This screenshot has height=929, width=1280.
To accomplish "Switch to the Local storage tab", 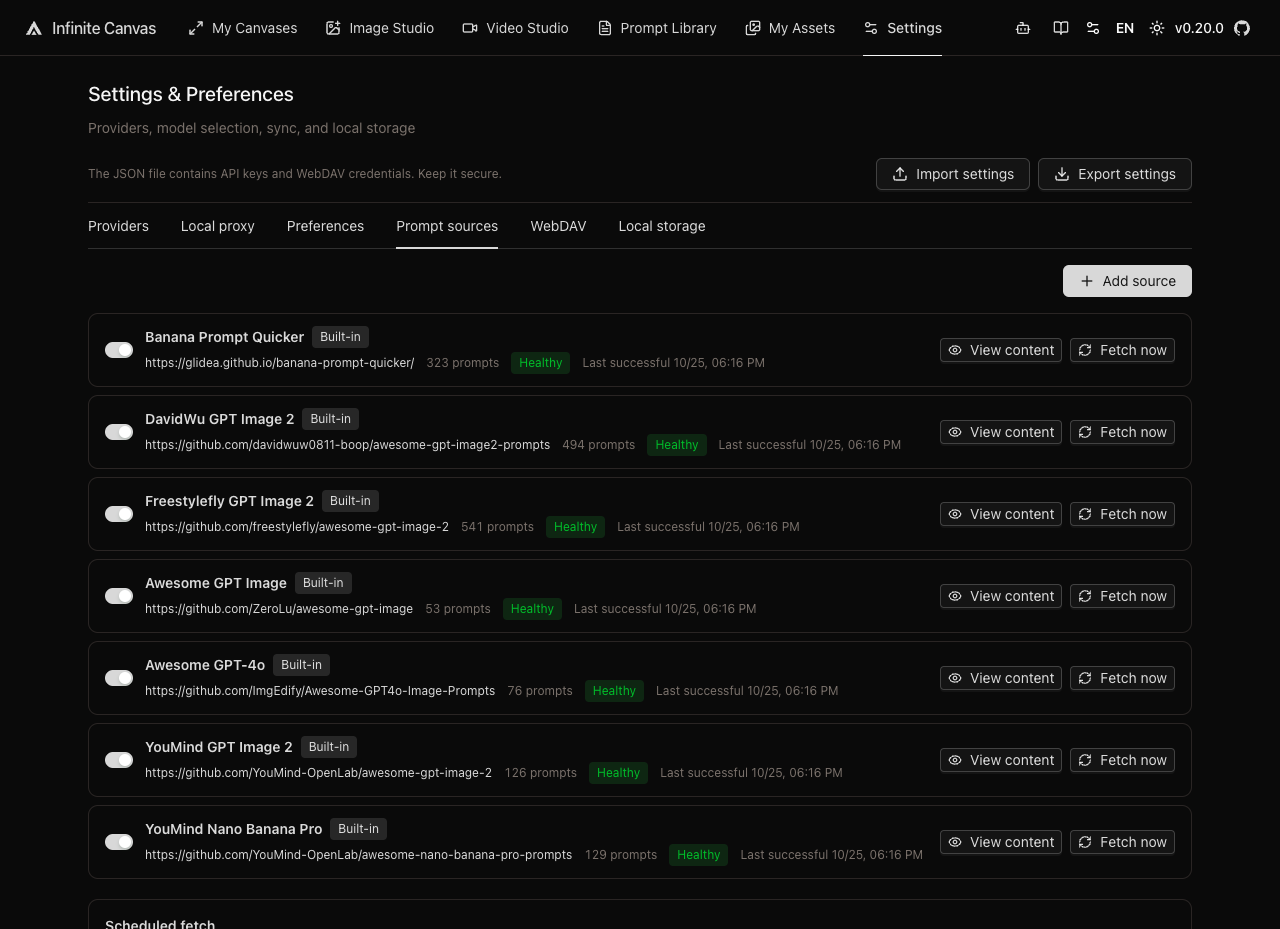I will 662,226.
